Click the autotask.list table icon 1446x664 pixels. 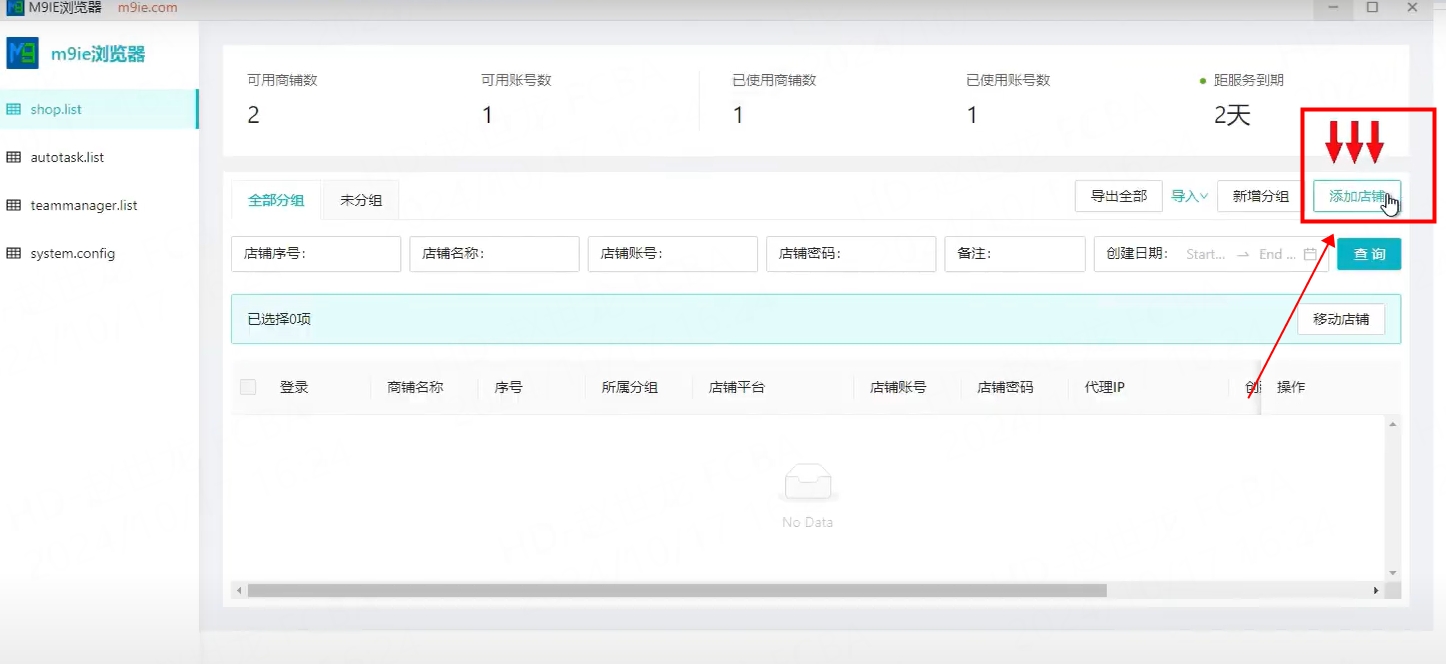click(x=14, y=157)
